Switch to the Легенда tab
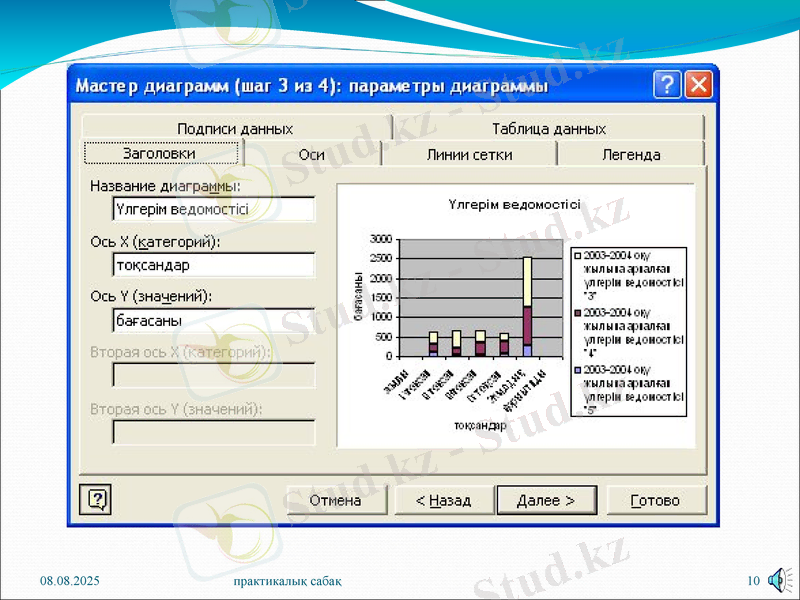The height and width of the screenshot is (600, 800). [x=630, y=153]
